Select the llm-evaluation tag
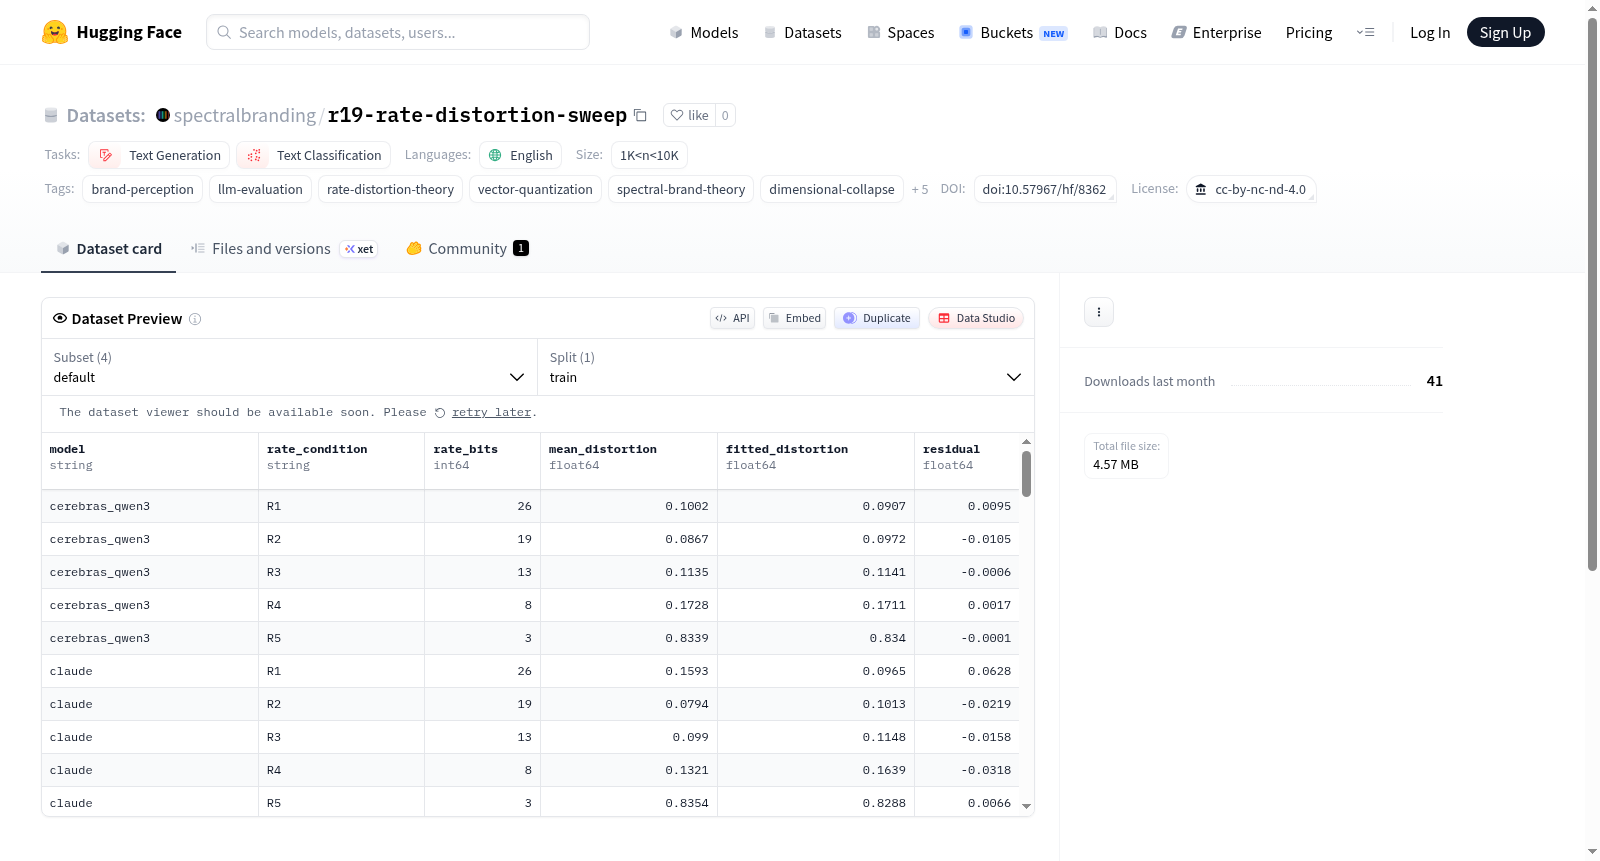The width and height of the screenshot is (1600, 861). pyautogui.click(x=260, y=189)
